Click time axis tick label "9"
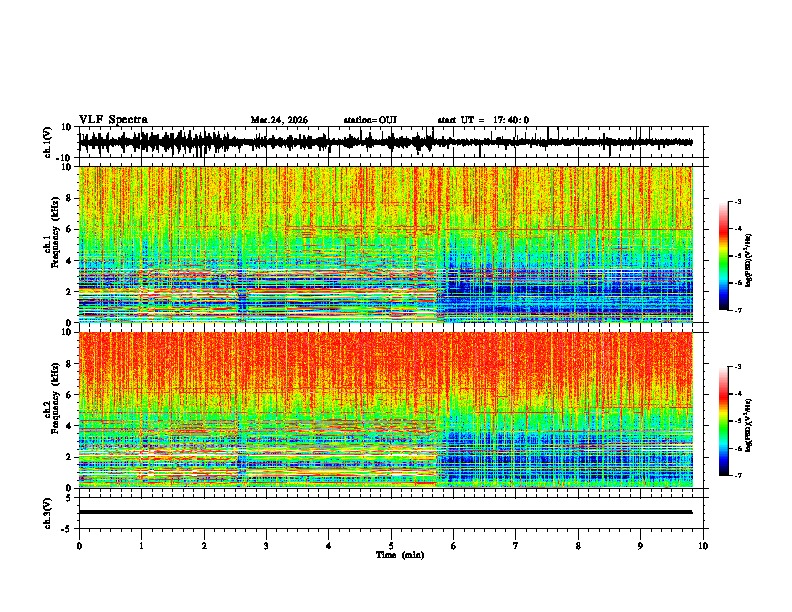This screenshot has height=612, width=792. tap(640, 546)
